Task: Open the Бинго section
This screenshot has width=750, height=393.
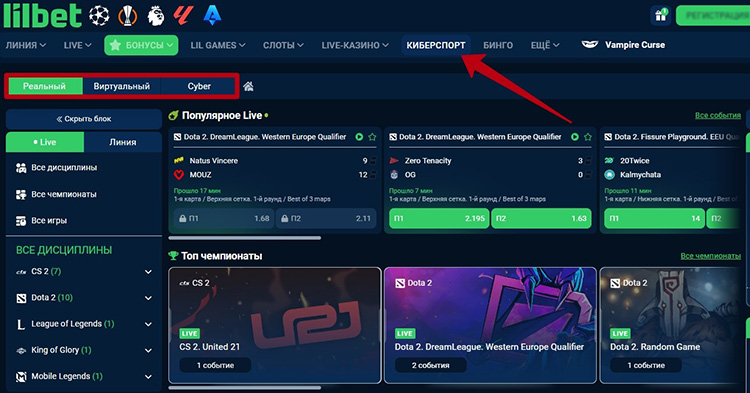Action: click(x=498, y=45)
